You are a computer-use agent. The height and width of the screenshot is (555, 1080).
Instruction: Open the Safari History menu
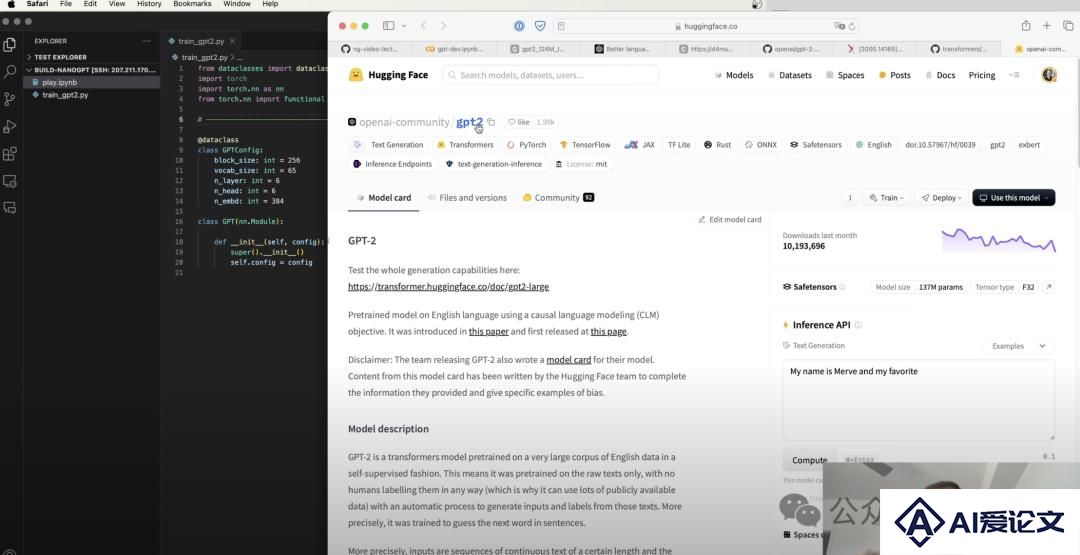point(149,4)
